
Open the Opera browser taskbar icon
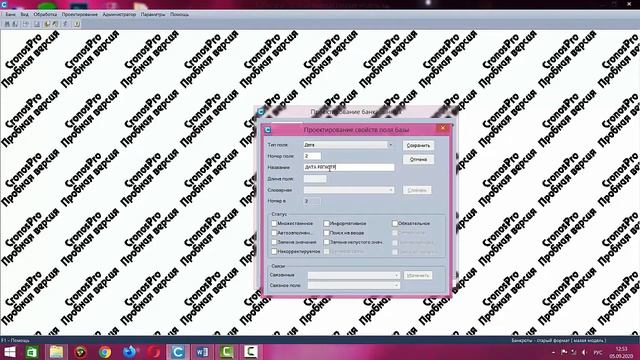(154, 352)
